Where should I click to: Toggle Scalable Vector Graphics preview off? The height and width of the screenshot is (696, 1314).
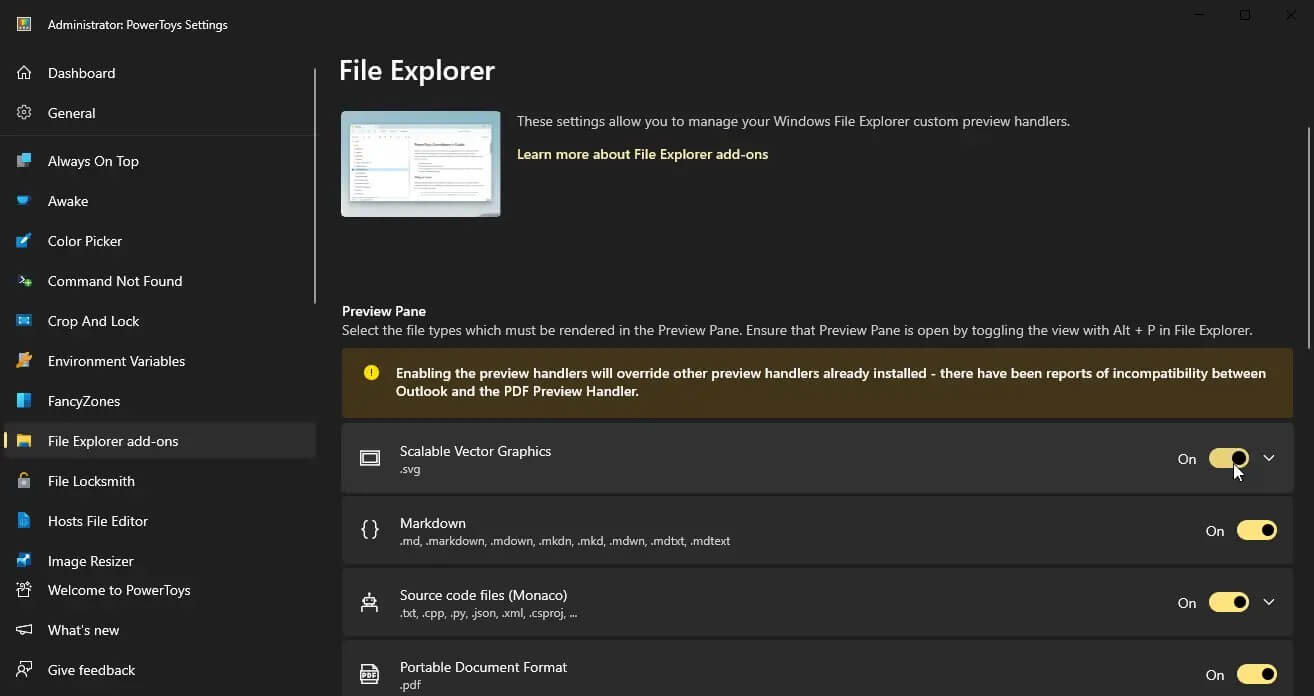click(x=1229, y=458)
